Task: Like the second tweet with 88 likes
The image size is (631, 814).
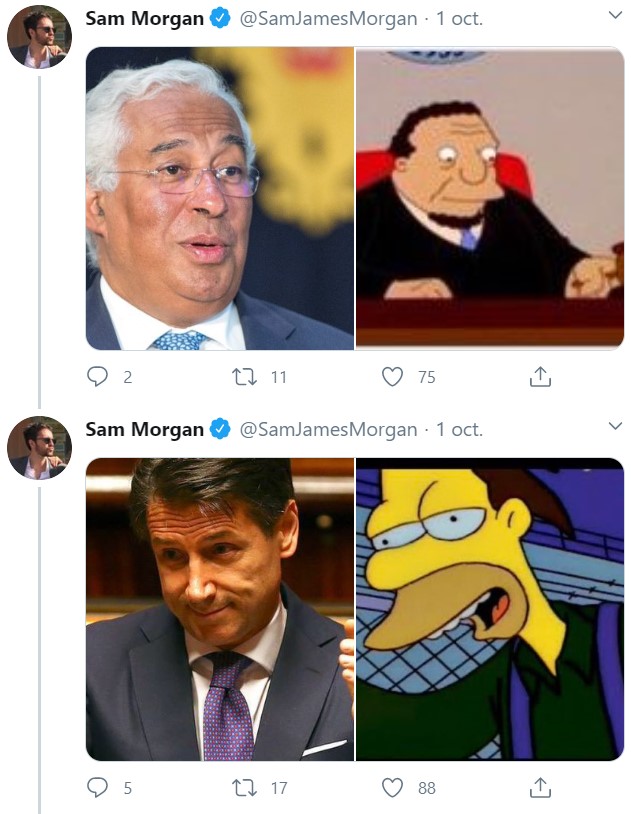Action: coord(394,787)
